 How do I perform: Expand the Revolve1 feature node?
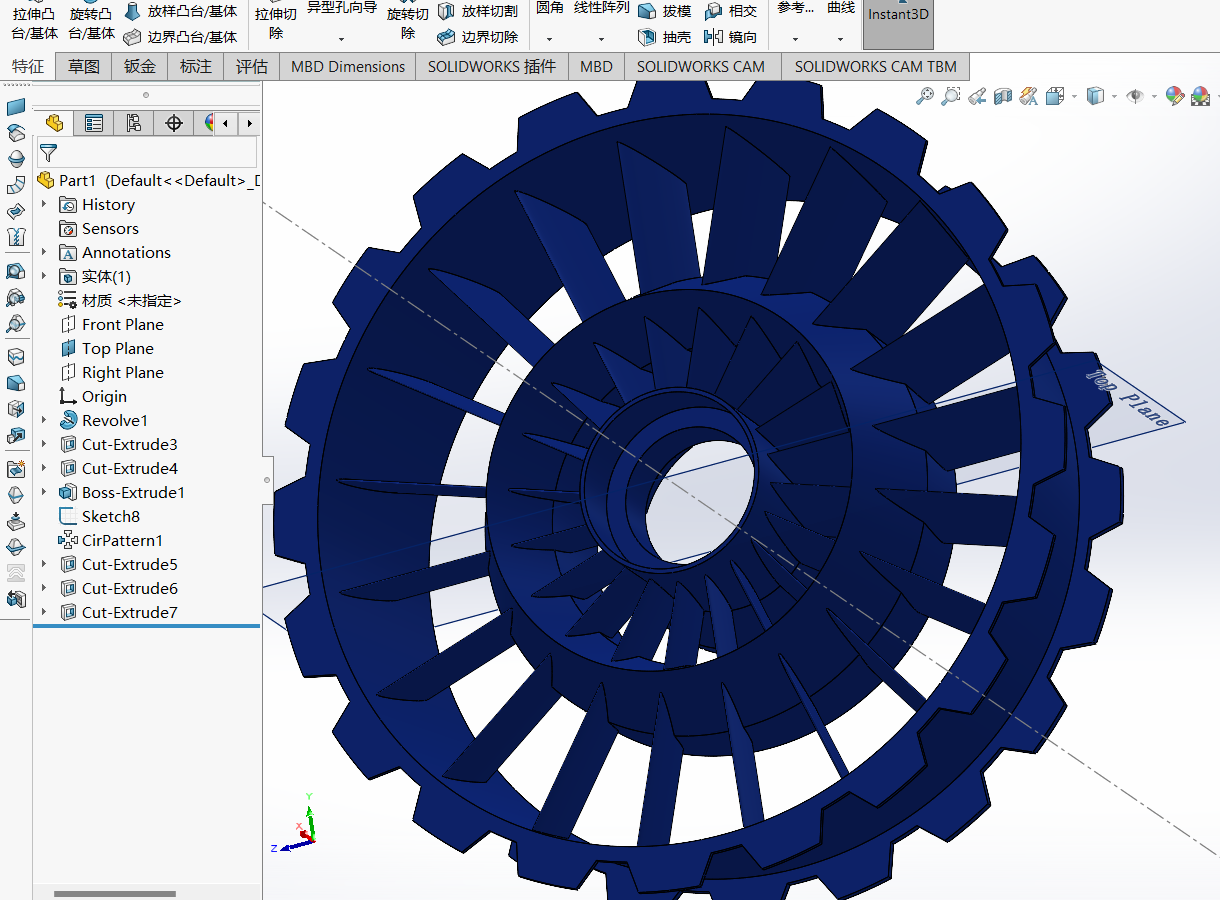point(44,420)
